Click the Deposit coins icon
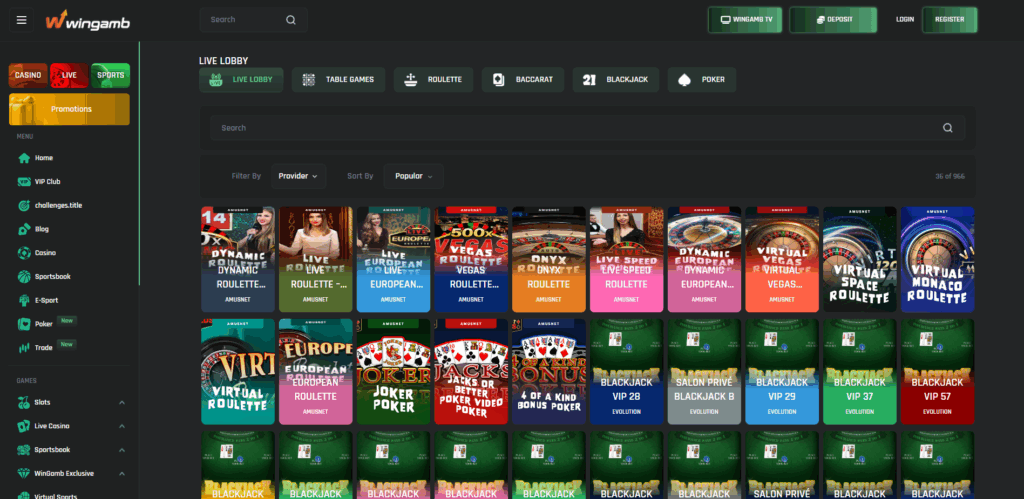This screenshot has height=499, width=1024. click(x=820, y=20)
